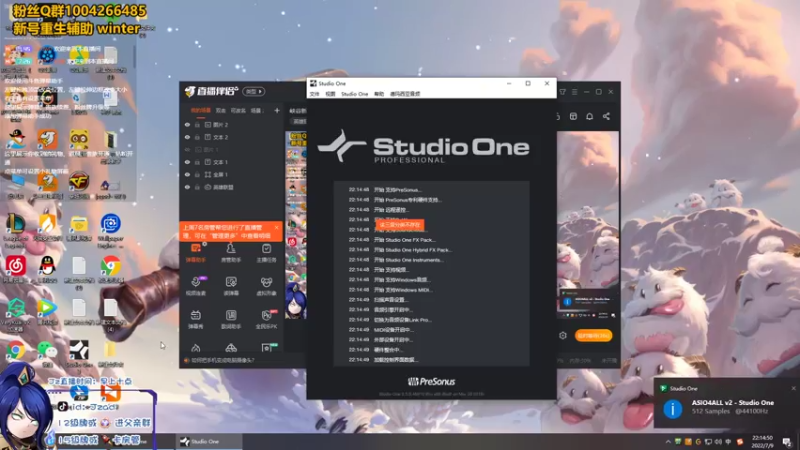Open the Studio One menu item
This screenshot has height=450, width=800.
click(x=355, y=94)
